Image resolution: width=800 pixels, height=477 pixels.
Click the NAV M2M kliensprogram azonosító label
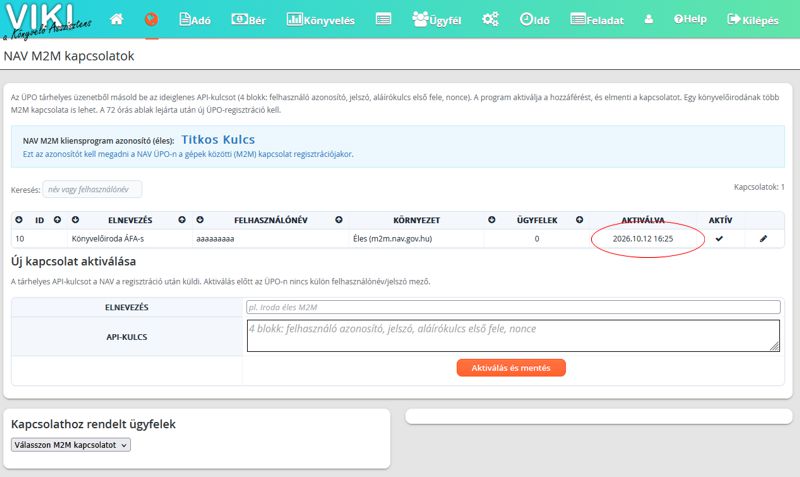click(98, 141)
